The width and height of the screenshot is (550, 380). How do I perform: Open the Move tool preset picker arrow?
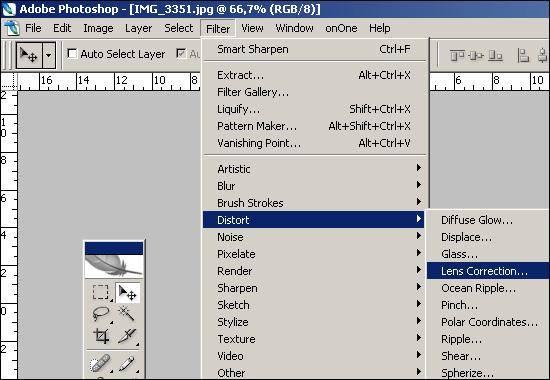49,55
